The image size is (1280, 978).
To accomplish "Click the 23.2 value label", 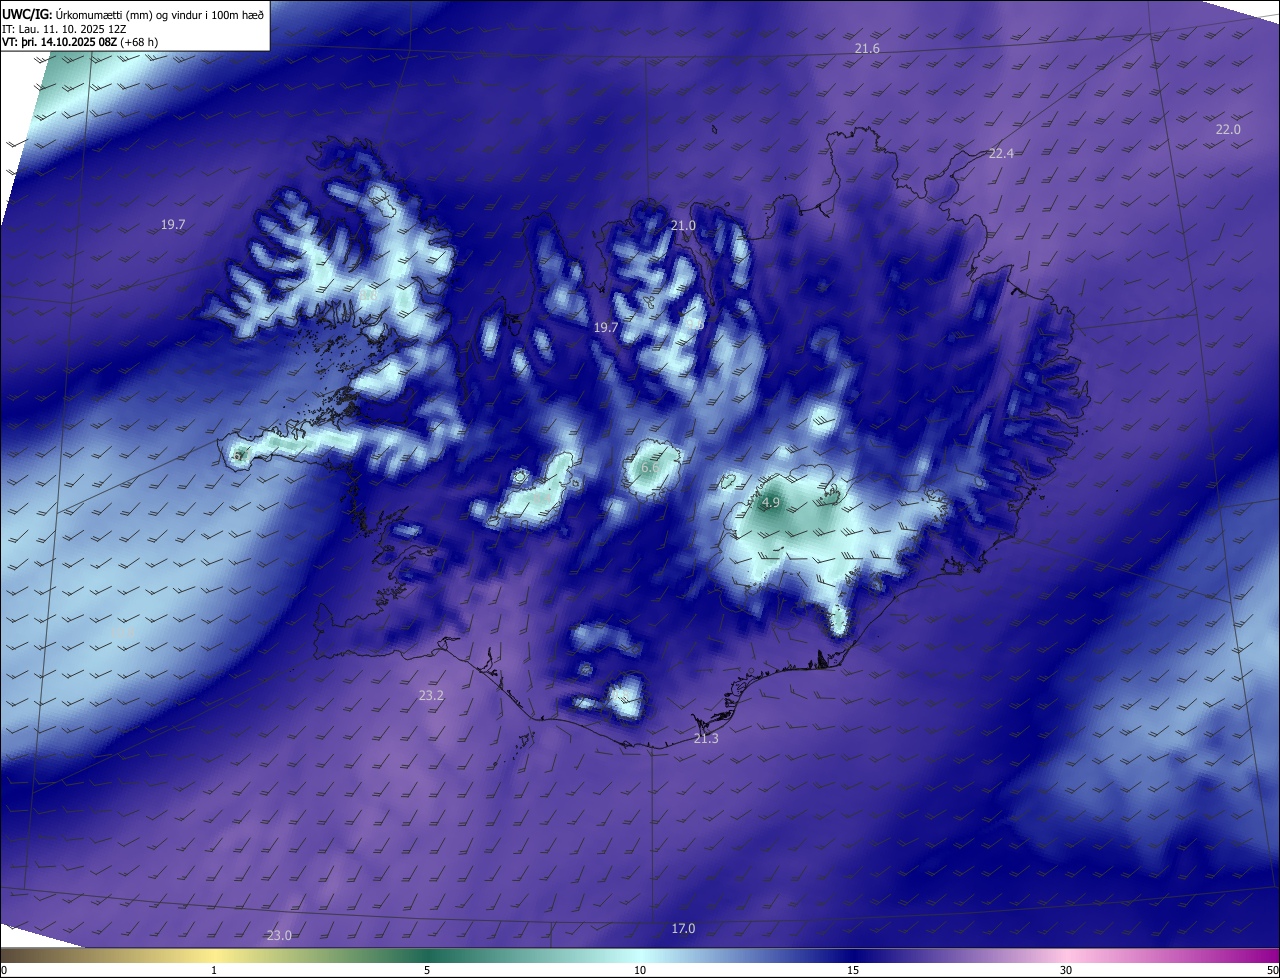I will (x=431, y=695).
